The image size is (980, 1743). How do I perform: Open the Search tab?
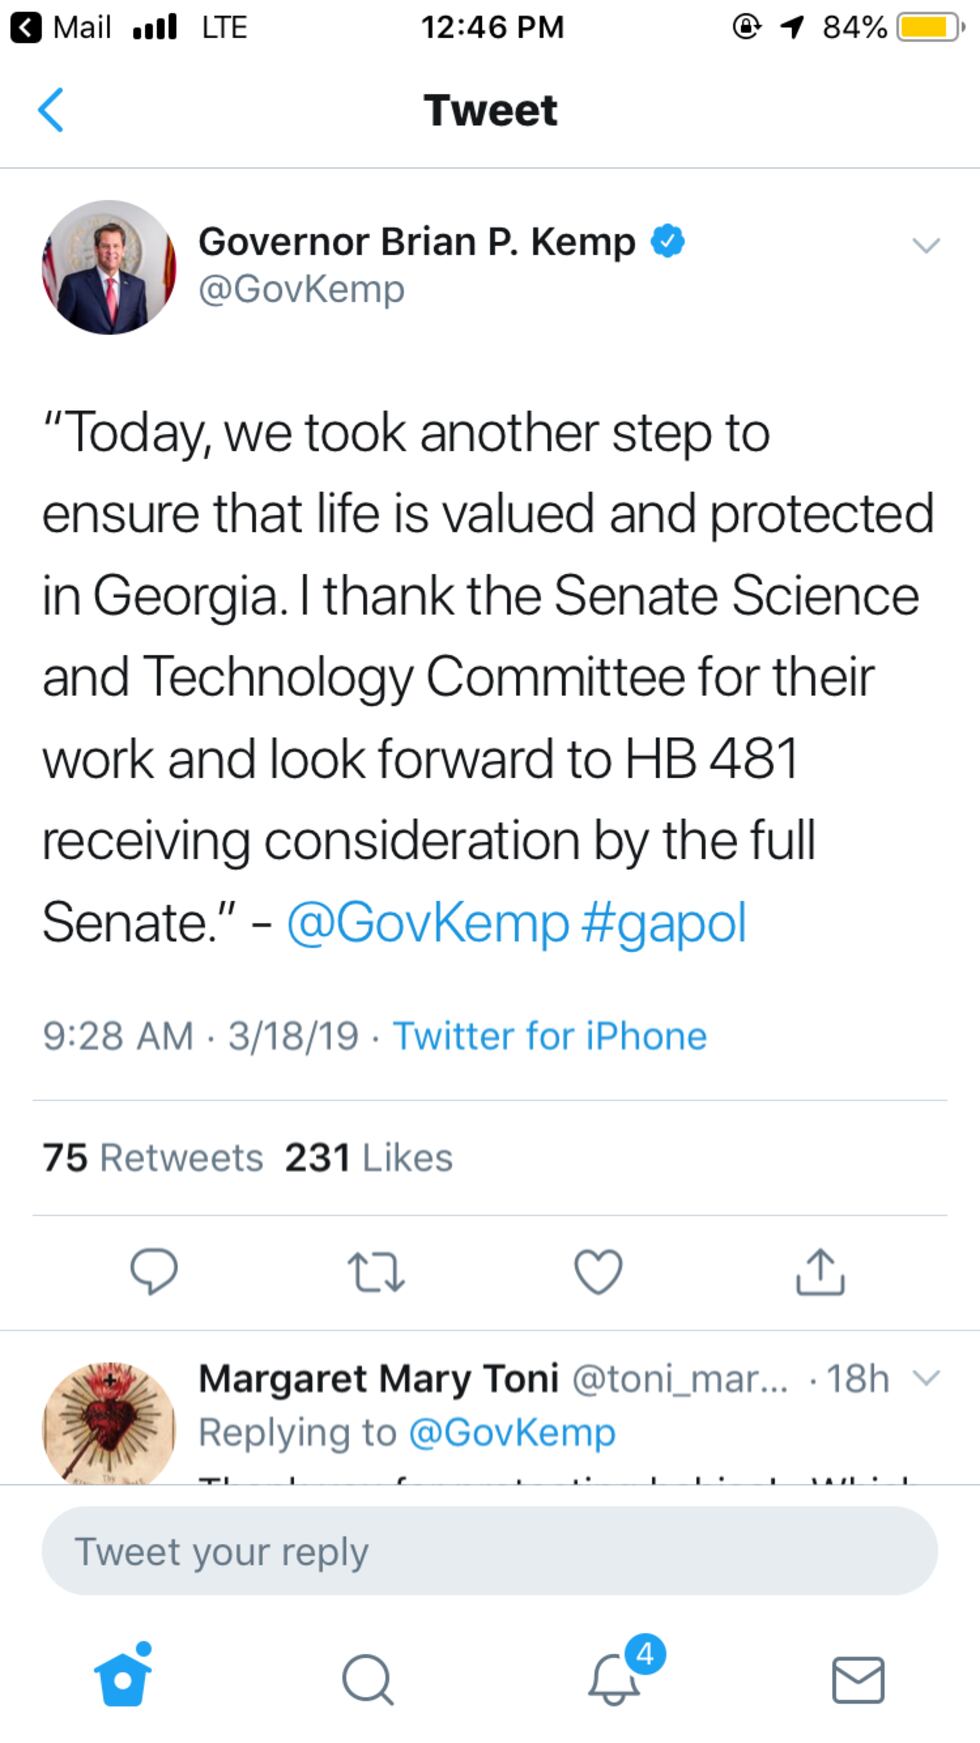point(368,1679)
